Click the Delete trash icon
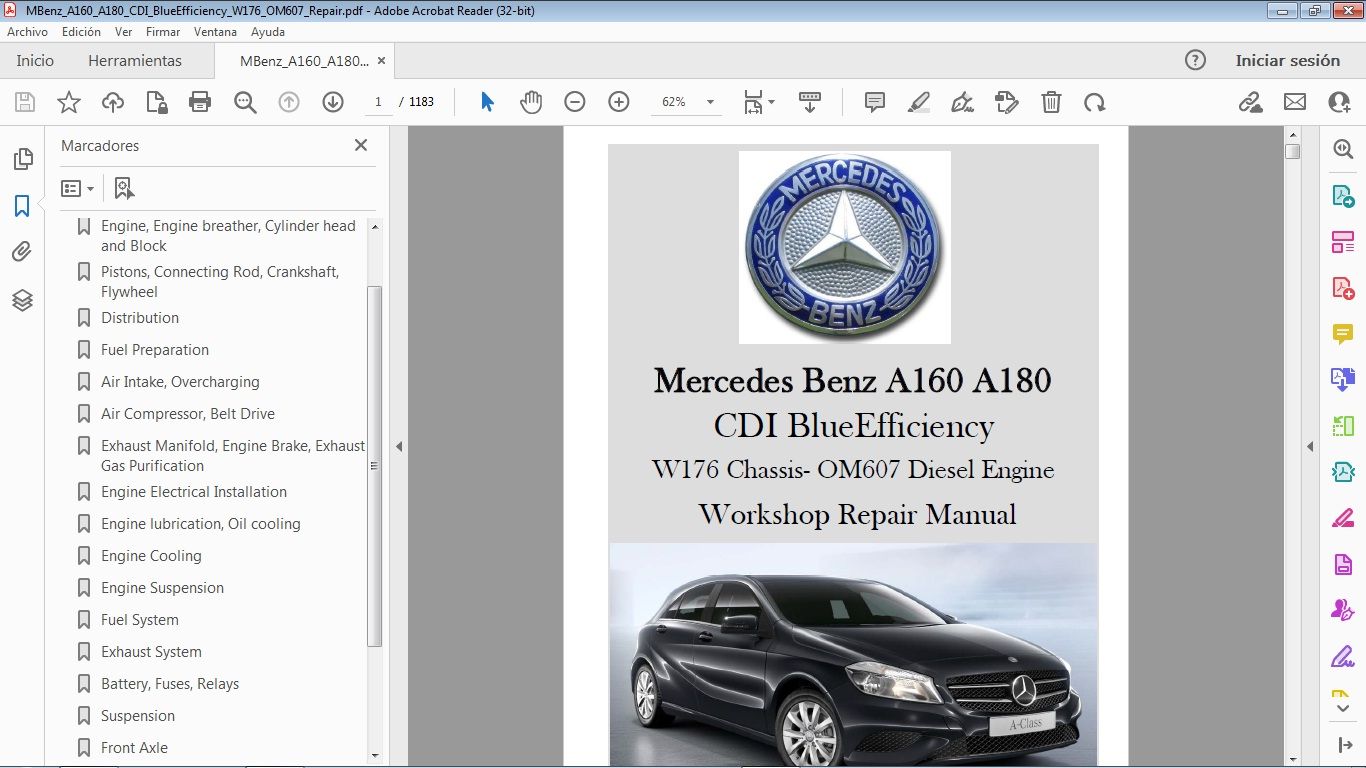 click(x=1051, y=102)
